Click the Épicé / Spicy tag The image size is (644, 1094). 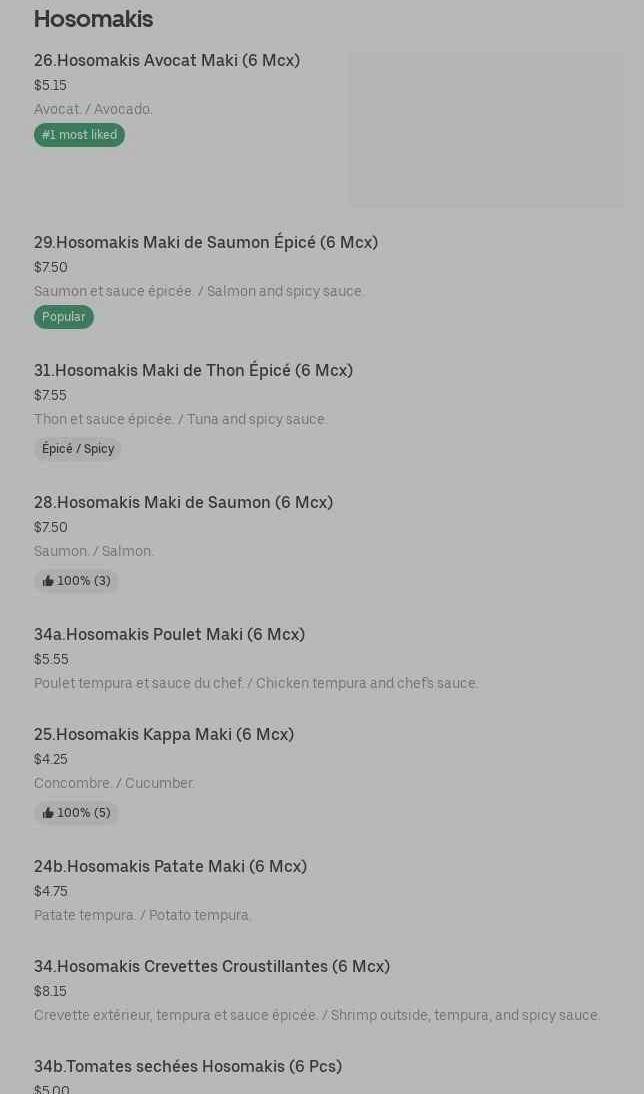click(x=78, y=449)
